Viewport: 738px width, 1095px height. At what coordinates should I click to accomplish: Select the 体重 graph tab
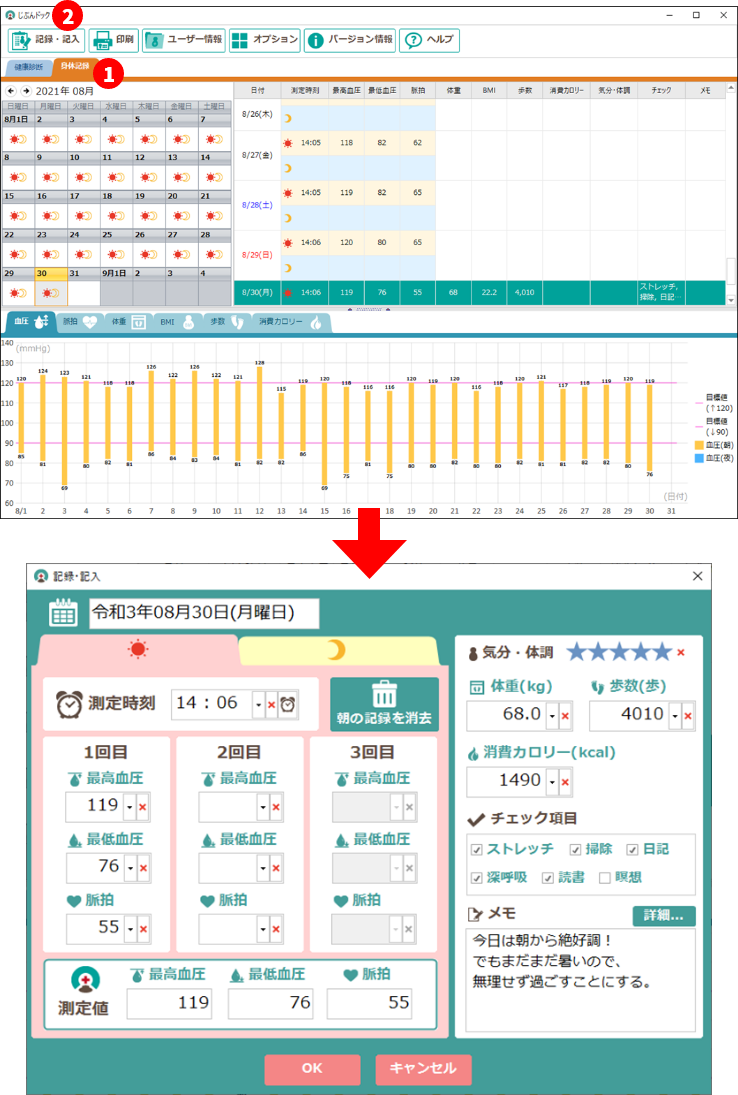[x=128, y=322]
